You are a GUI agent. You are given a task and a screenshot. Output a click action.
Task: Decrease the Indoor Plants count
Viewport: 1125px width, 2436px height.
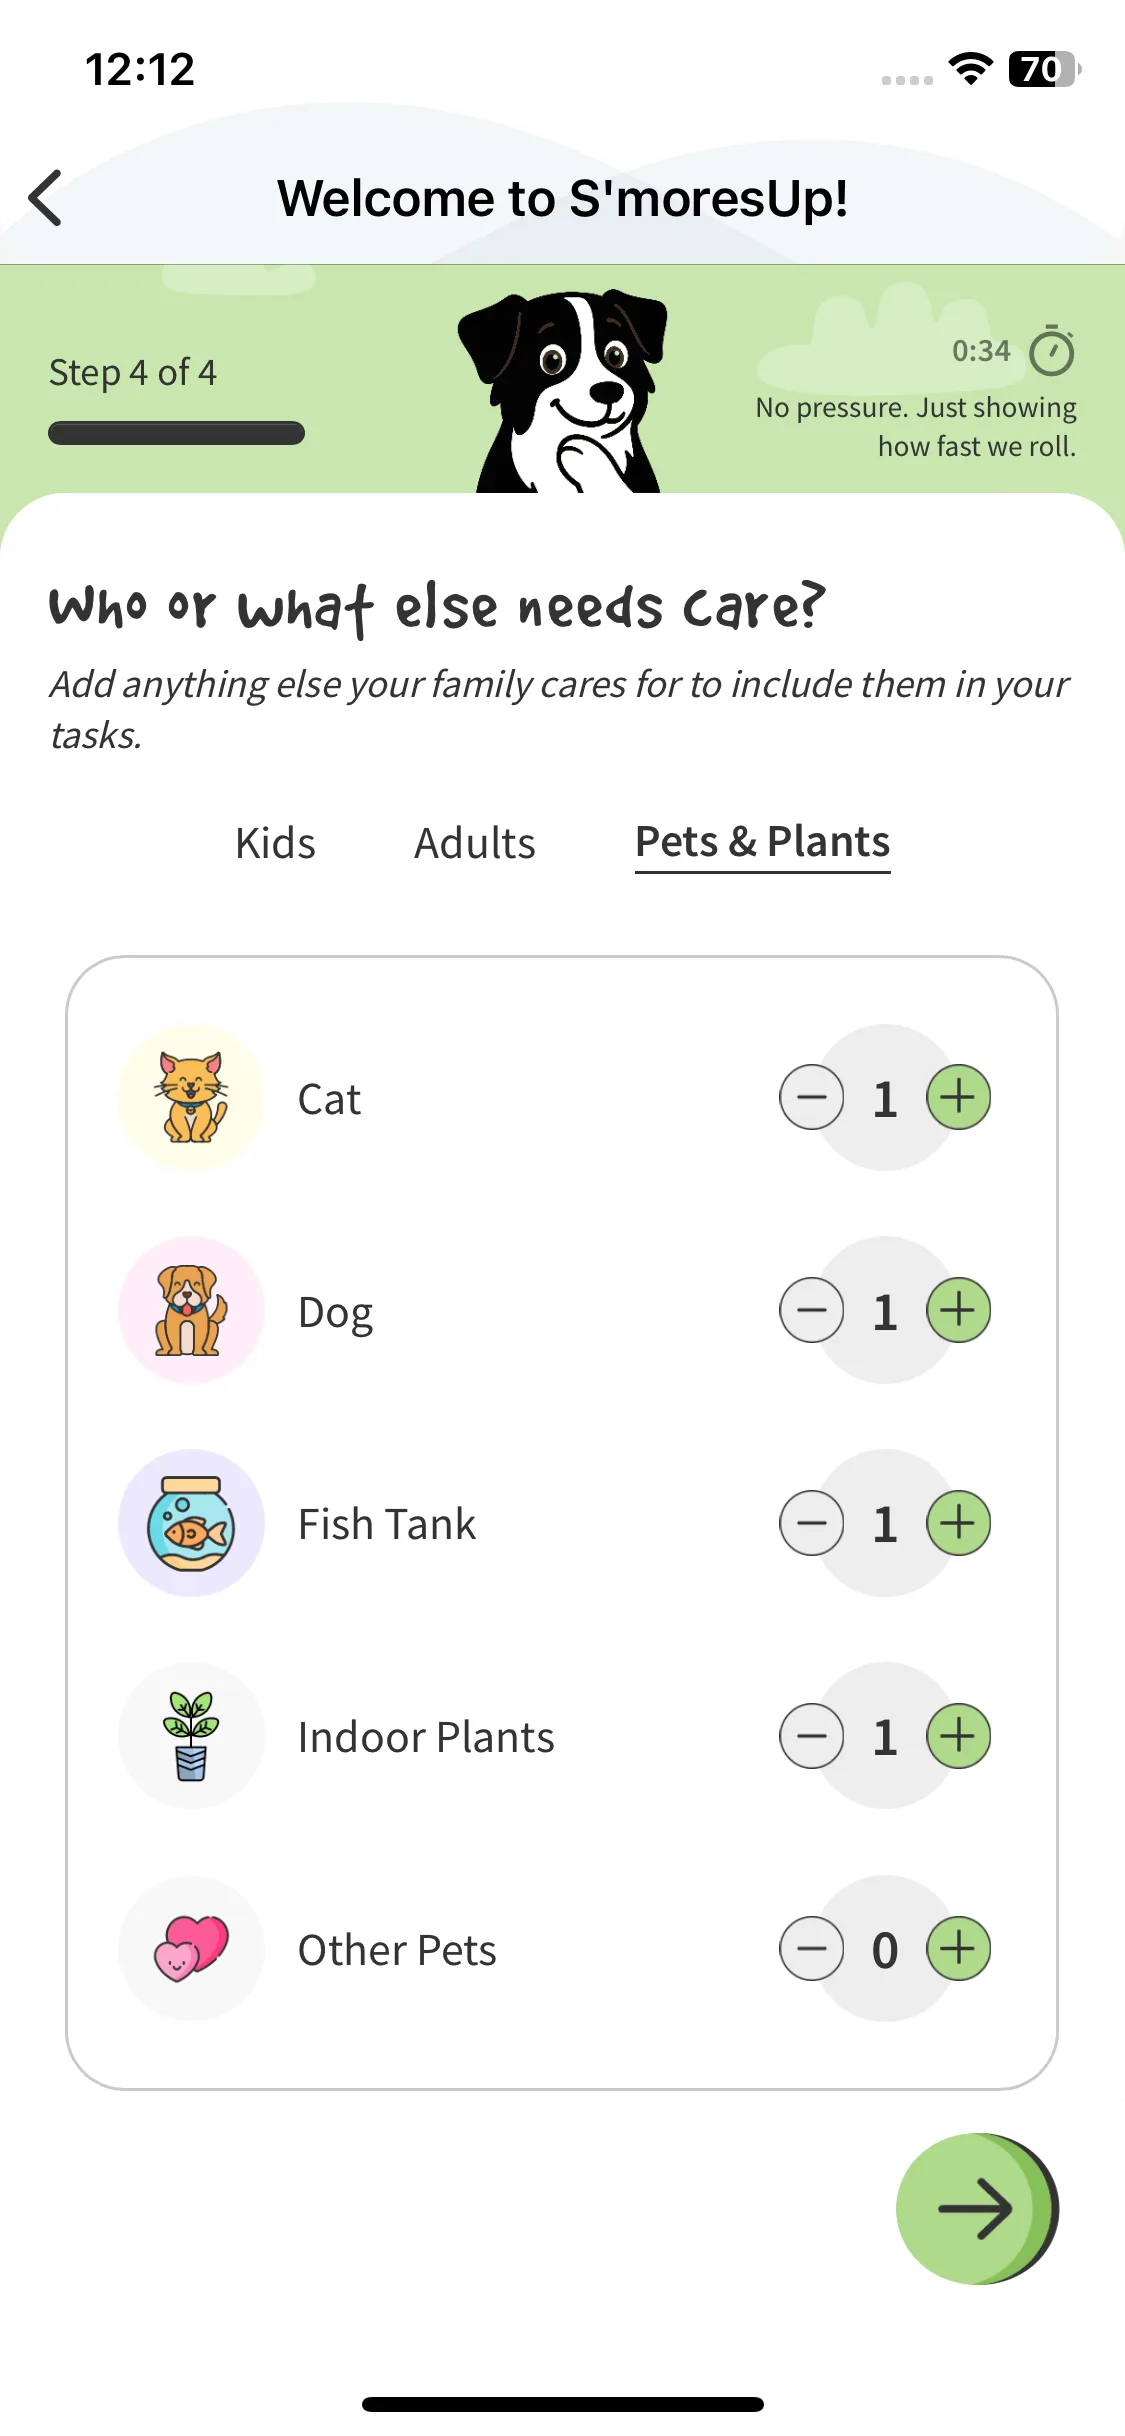812,1736
